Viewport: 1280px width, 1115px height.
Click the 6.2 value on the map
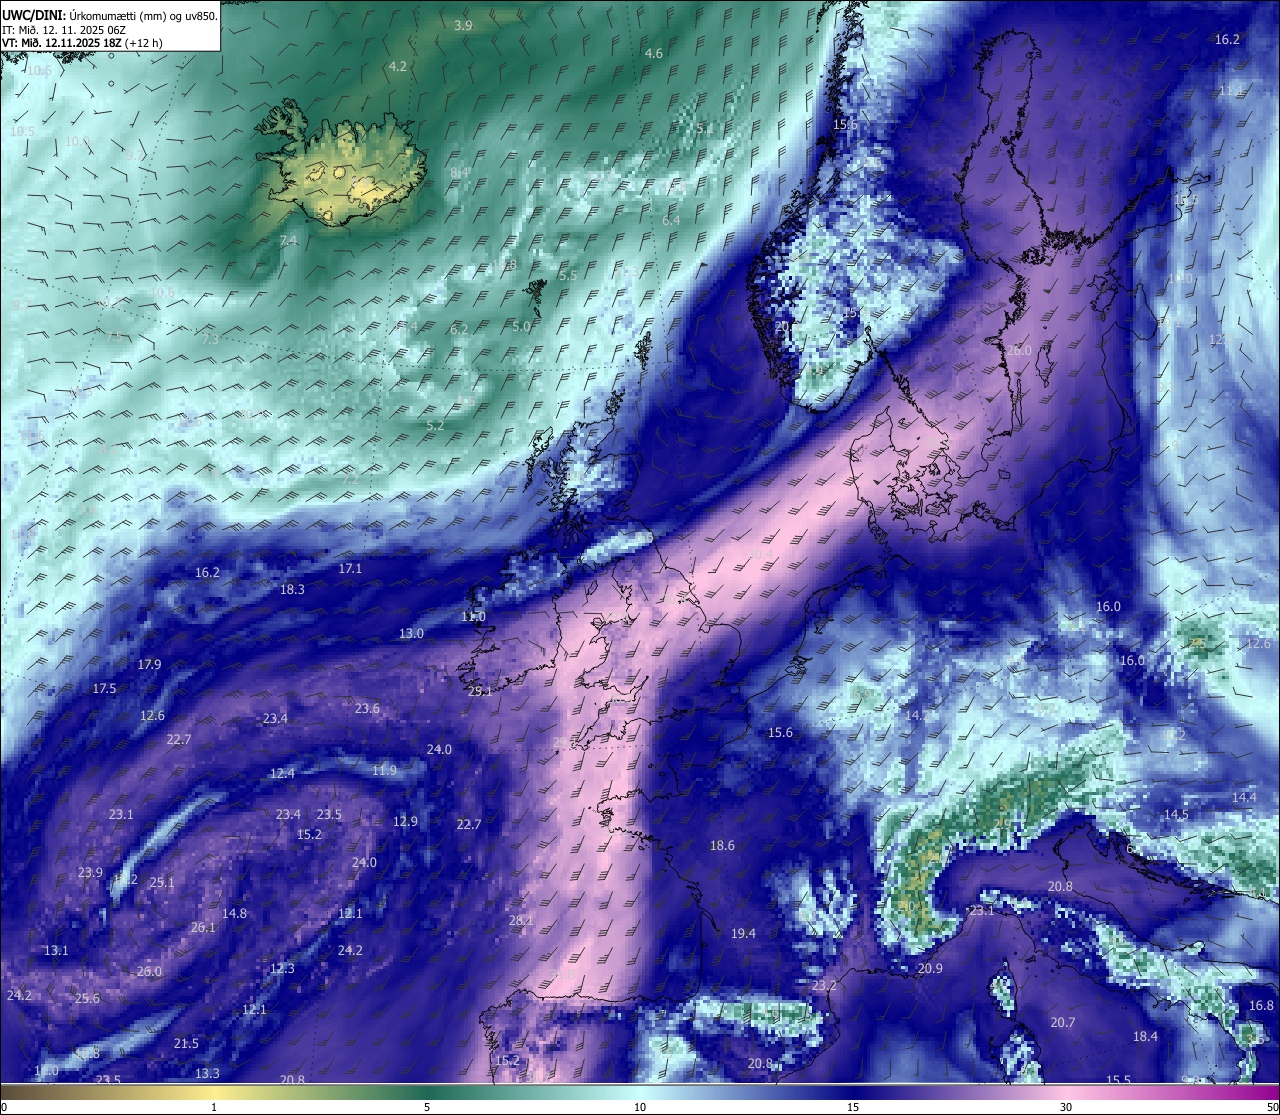click(x=459, y=329)
